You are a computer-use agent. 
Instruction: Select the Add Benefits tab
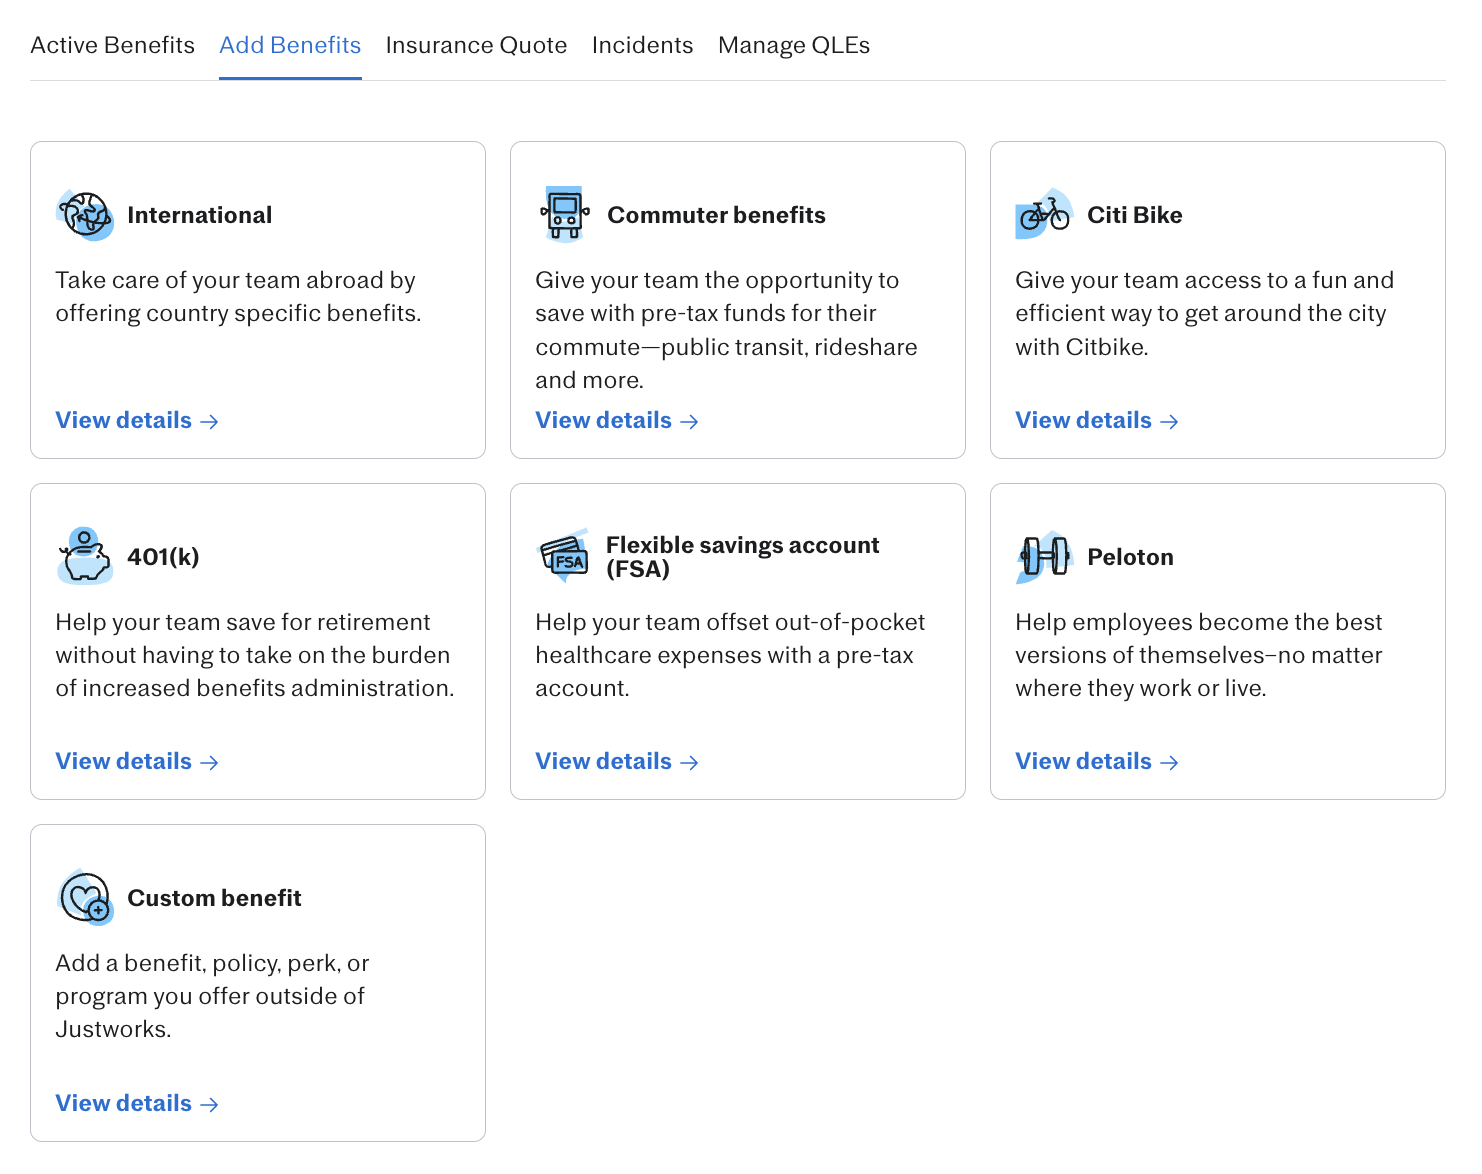[x=290, y=45]
